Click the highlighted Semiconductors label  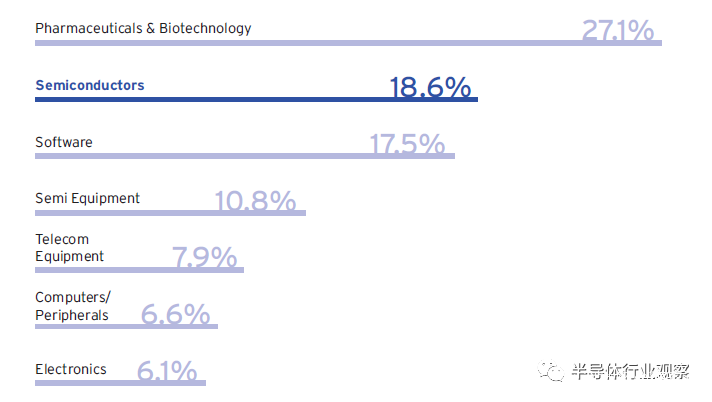coord(89,85)
